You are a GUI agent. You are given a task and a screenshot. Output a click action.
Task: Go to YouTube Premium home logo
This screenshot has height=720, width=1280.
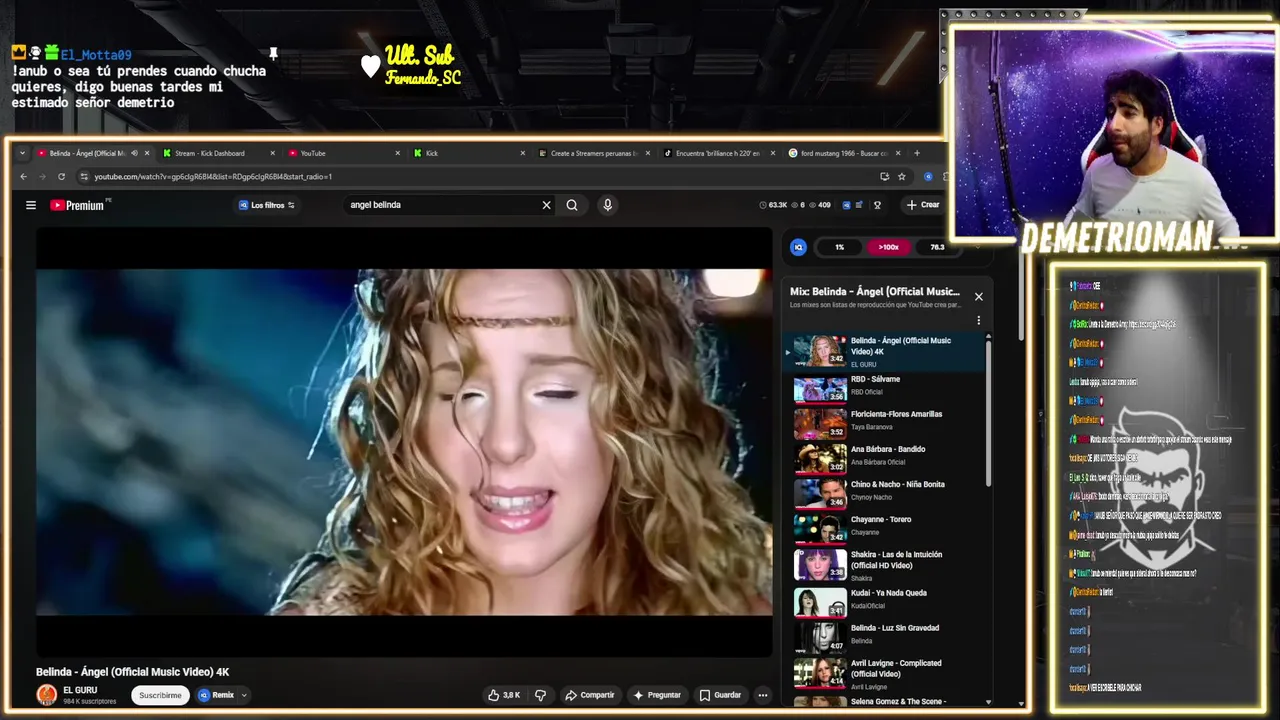tap(80, 205)
